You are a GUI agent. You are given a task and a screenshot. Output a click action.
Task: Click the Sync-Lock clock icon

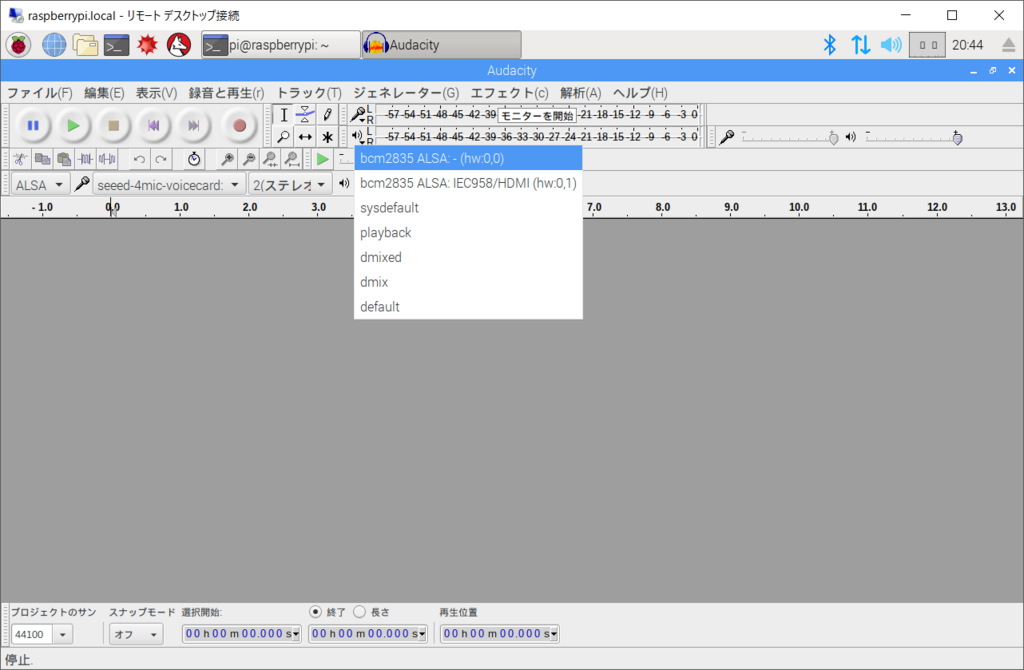(x=194, y=159)
